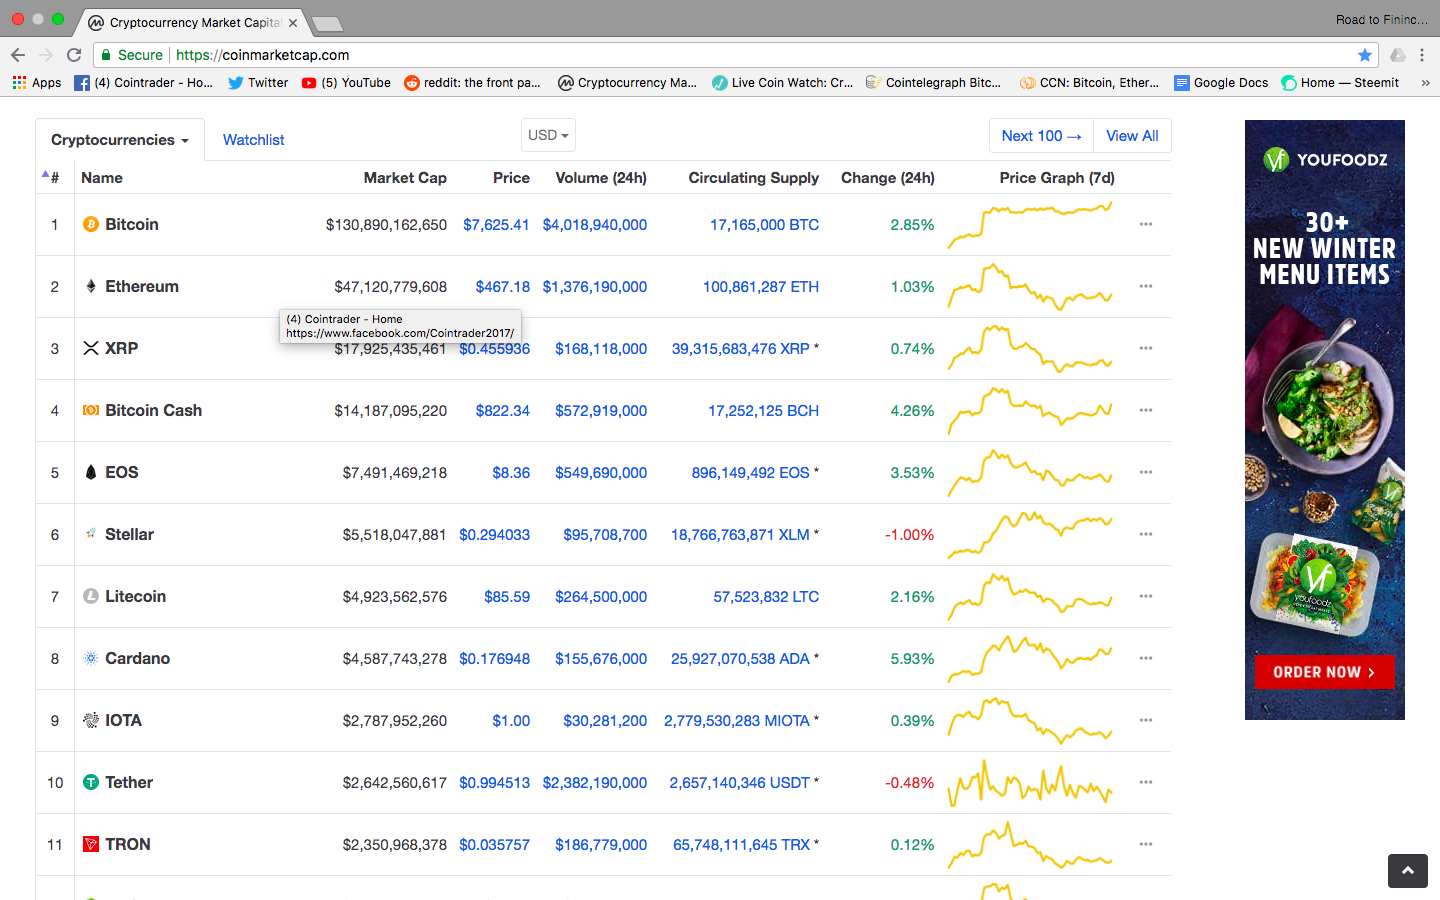This screenshot has width=1440, height=900.
Task: Open the Chrome three-dot menu
Action: (1422, 55)
